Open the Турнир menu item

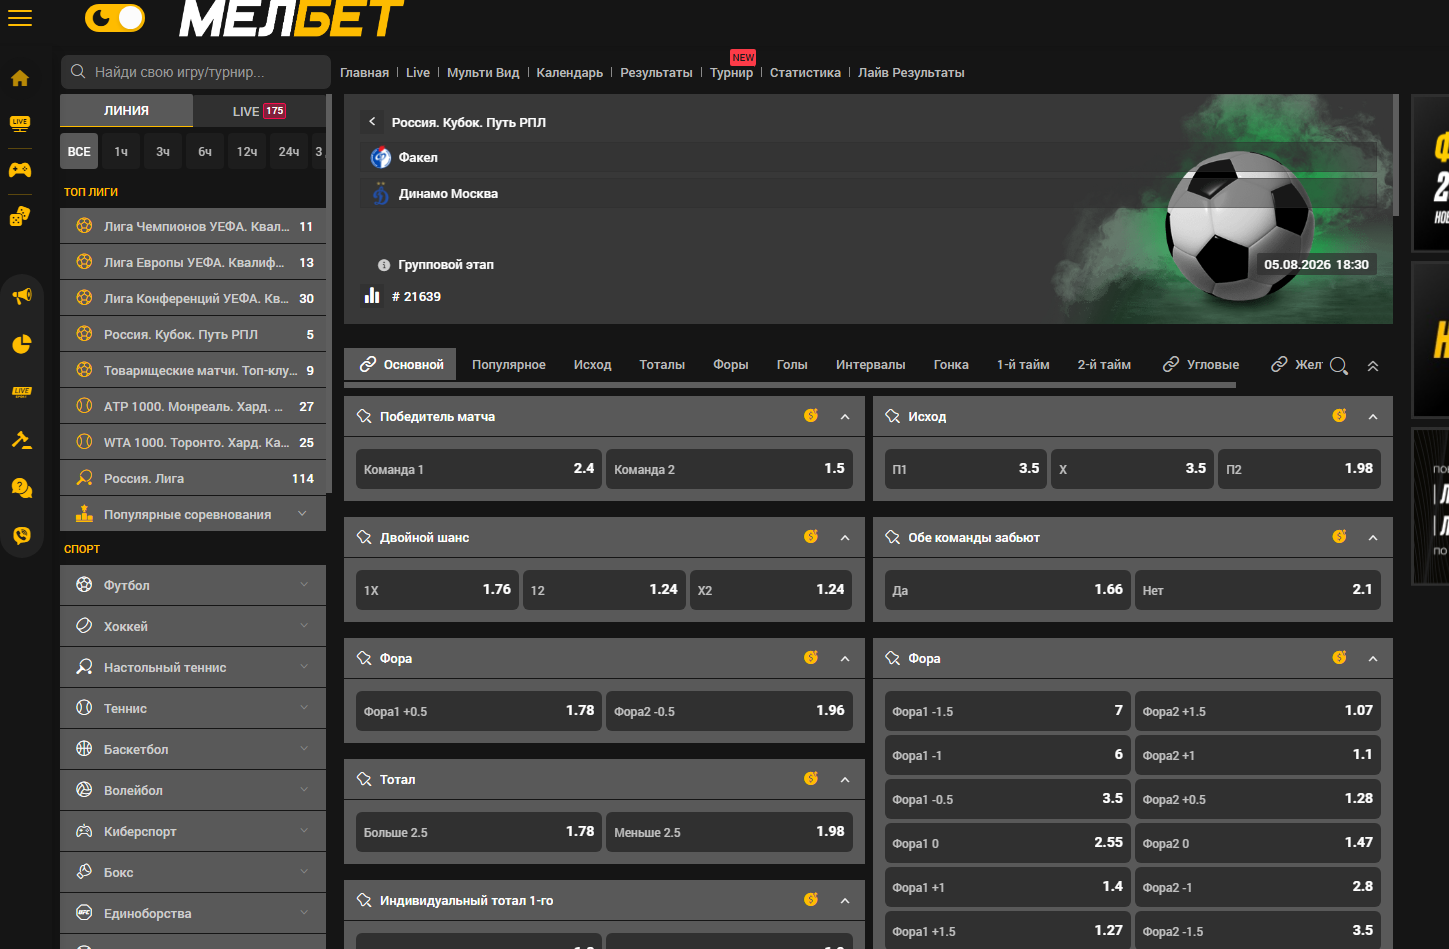click(731, 73)
